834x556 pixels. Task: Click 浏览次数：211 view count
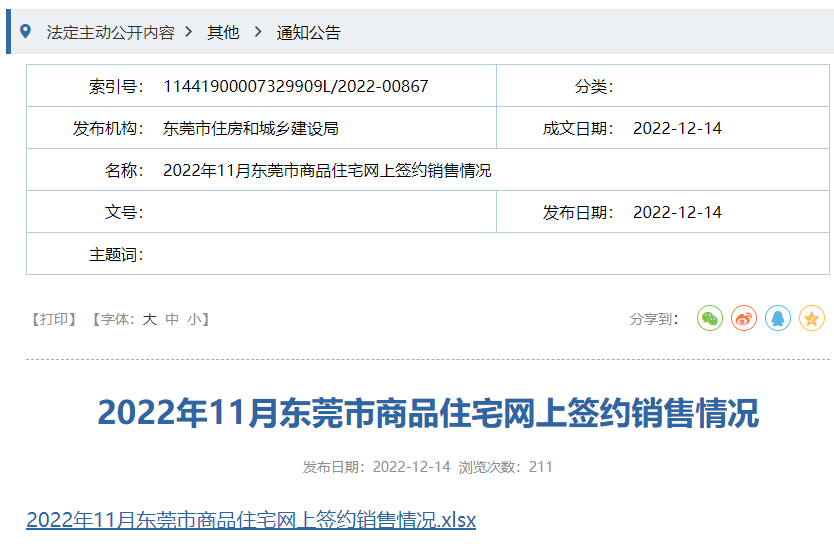[x=505, y=467]
